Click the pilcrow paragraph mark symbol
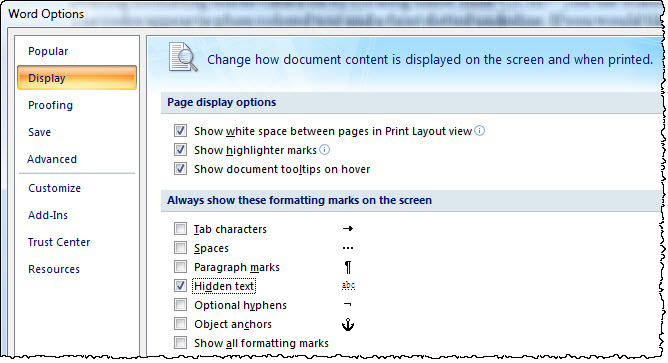The image size is (668, 363). pos(348,267)
